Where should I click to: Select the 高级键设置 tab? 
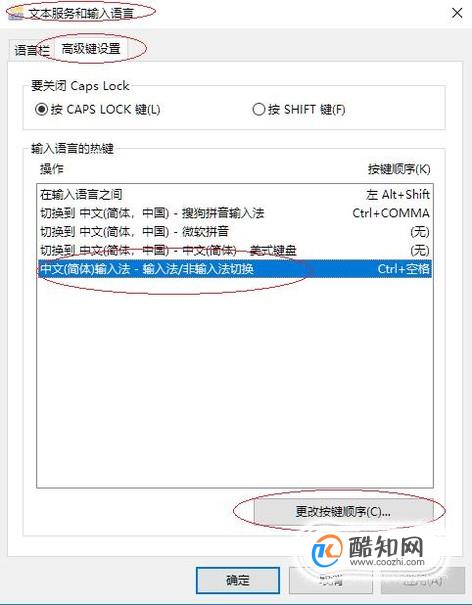tap(91, 49)
